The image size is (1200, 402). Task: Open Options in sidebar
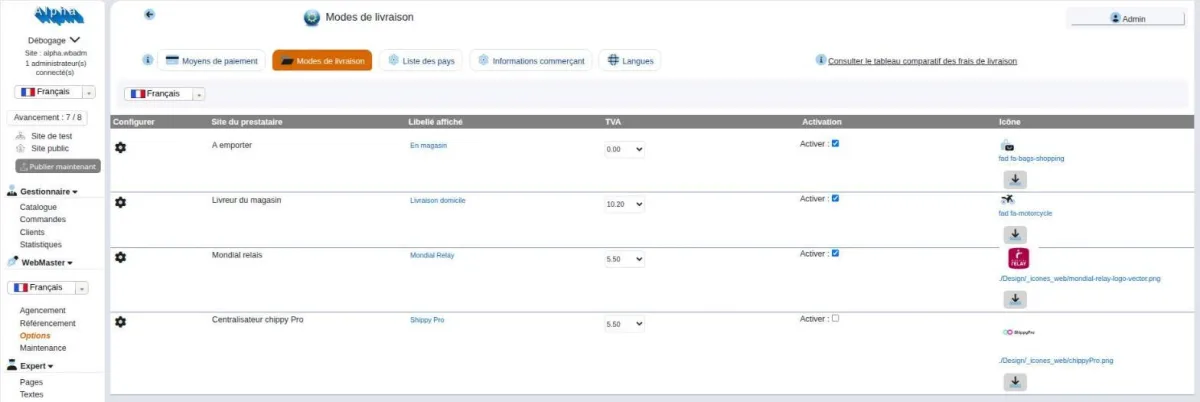pos(35,335)
